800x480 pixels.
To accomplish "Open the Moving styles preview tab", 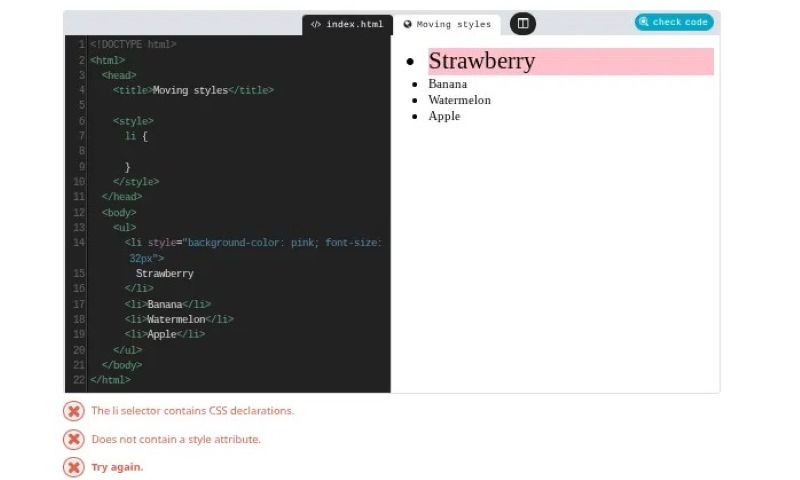I will tap(447, 24).
